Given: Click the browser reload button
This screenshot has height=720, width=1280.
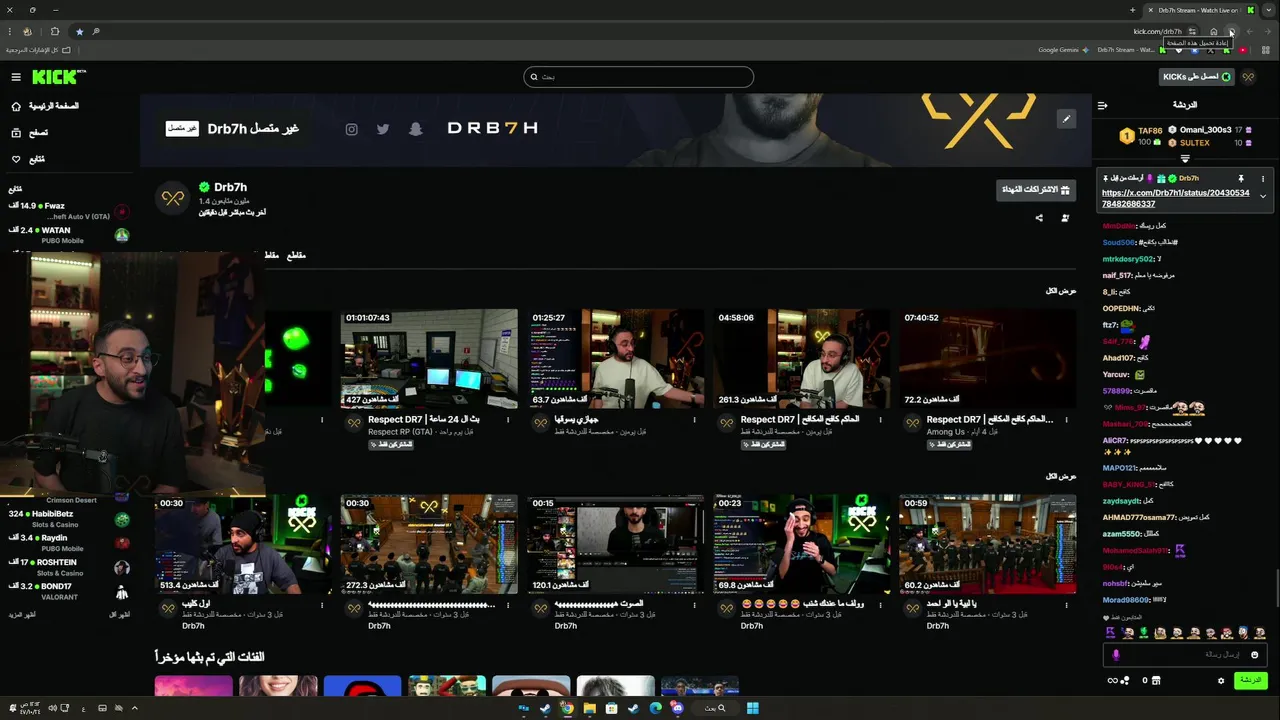Looking at the screenshot, I should pos(1231,31).
